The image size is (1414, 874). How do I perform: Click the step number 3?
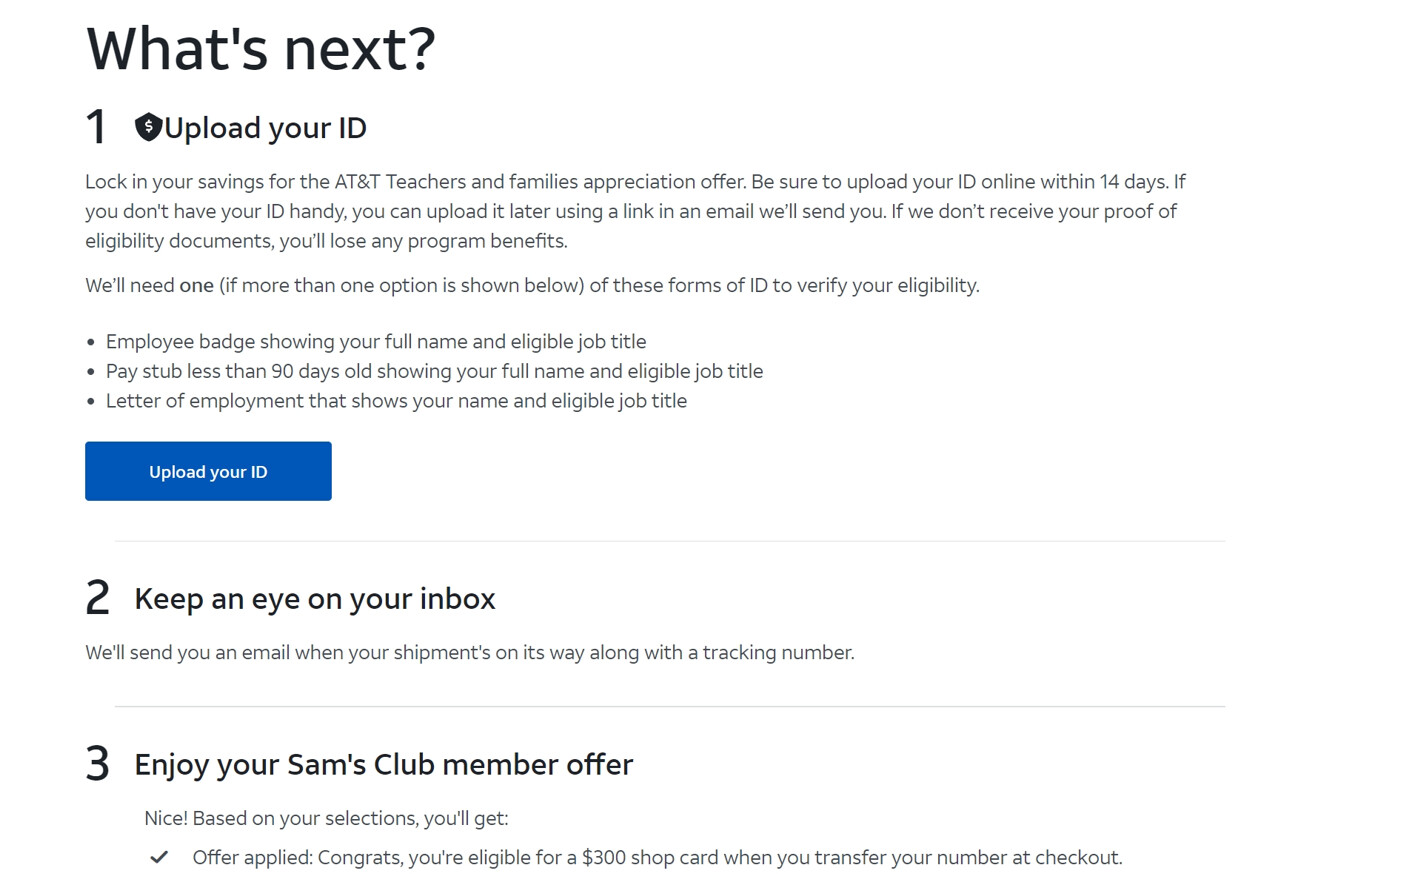click(x=97, y=764)
